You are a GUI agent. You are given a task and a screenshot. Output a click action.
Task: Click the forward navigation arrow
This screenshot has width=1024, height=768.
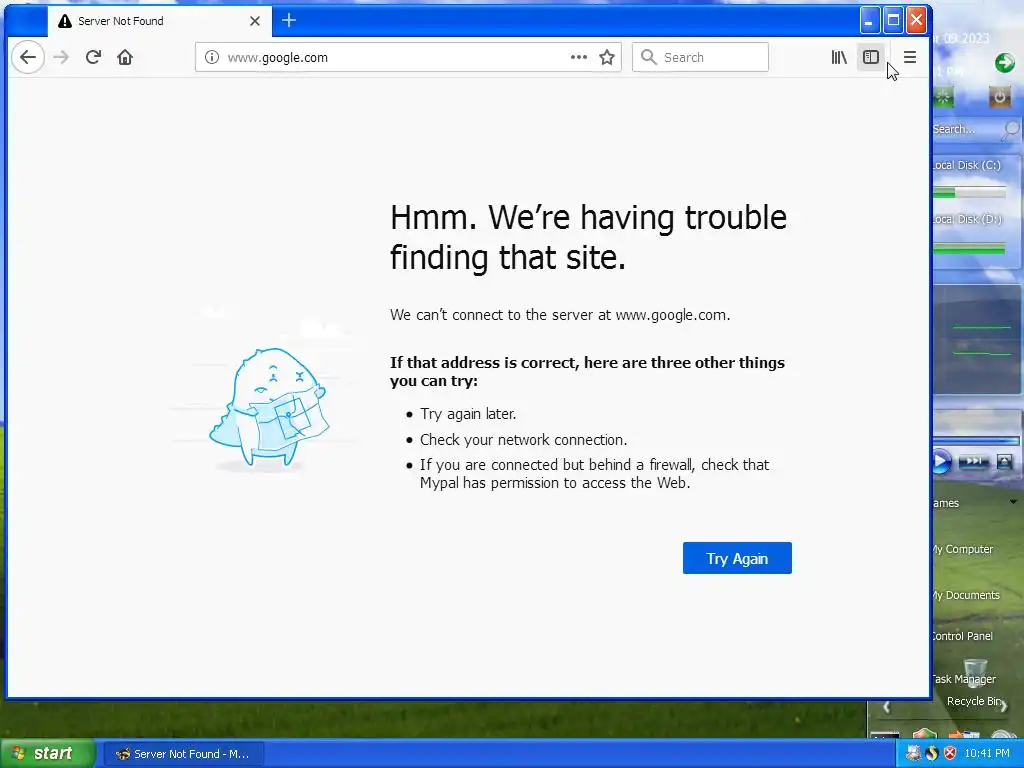[x=61, y=57]
